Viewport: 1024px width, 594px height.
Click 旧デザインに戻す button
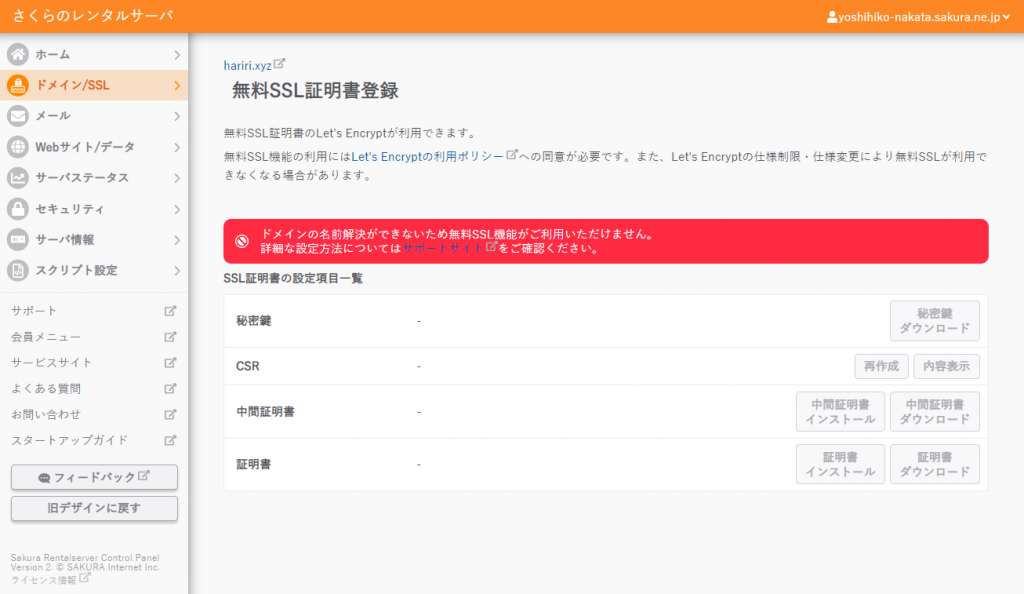[94, 508]
